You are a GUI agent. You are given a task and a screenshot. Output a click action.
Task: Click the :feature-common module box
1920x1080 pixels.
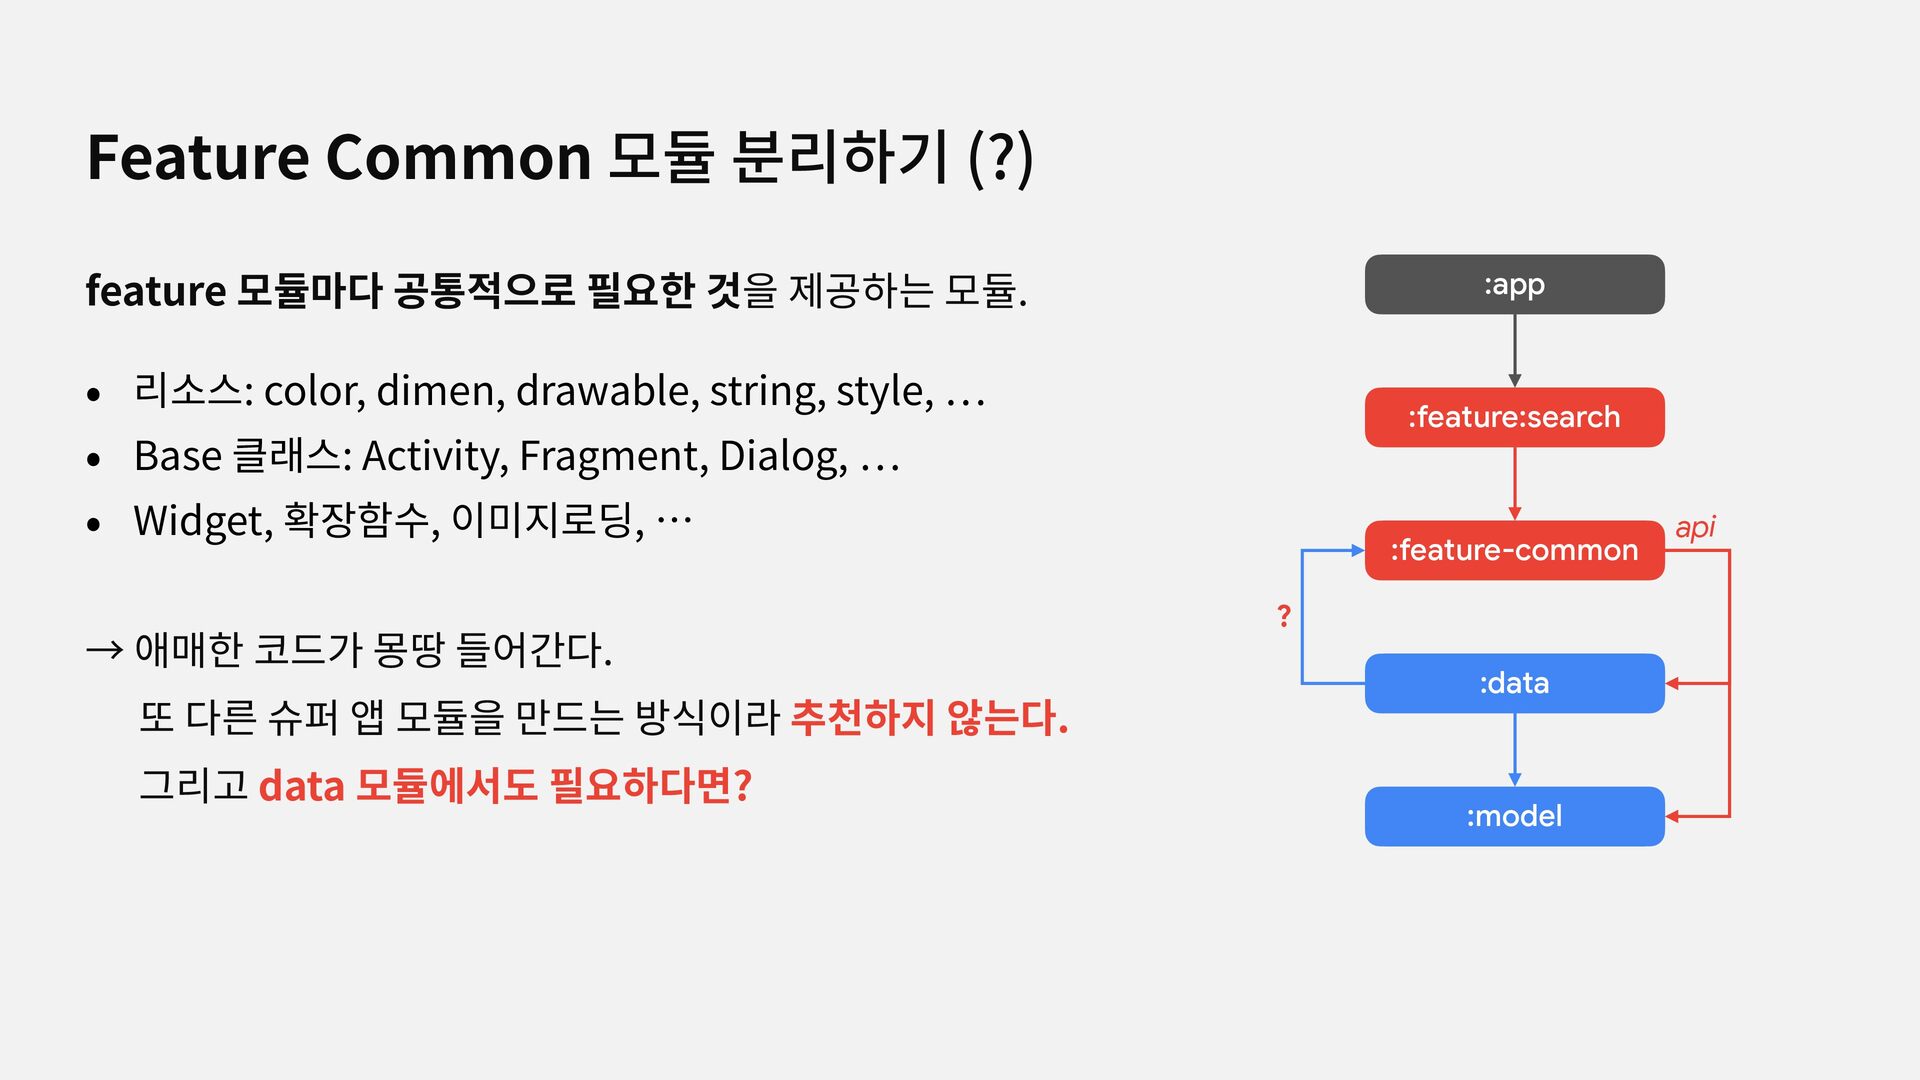click(x=1514, y=550)
